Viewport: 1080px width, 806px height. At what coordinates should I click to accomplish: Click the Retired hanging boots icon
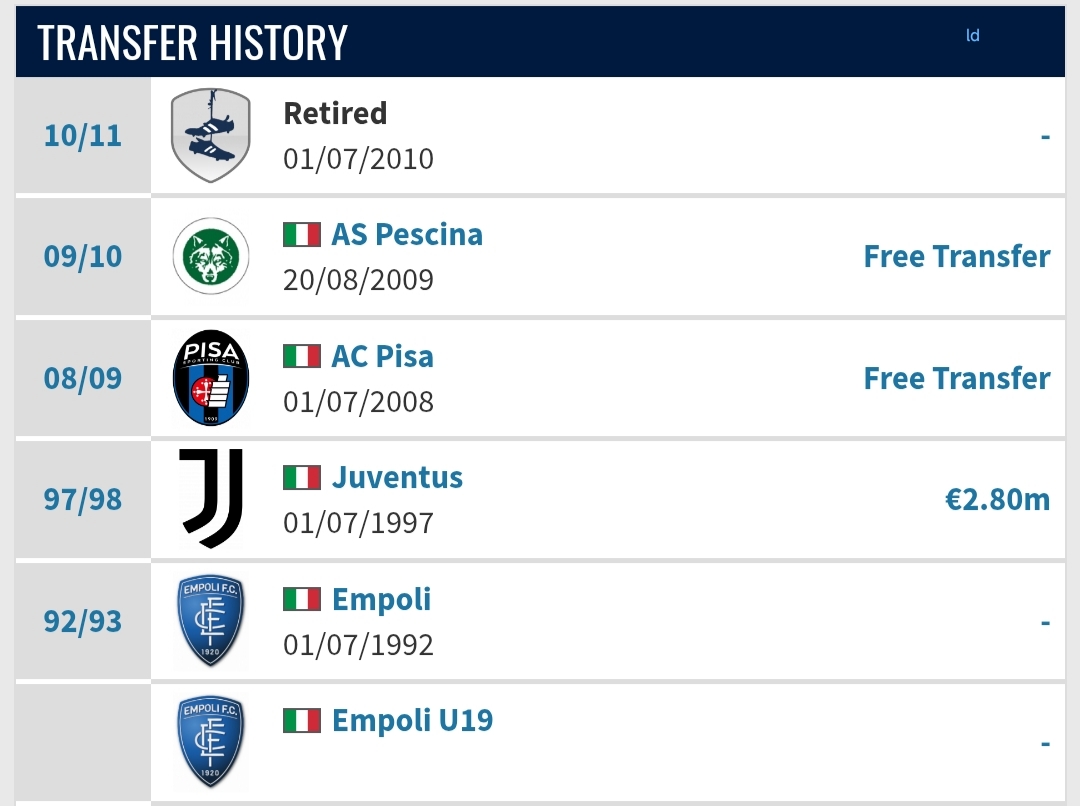pos(211,135)
